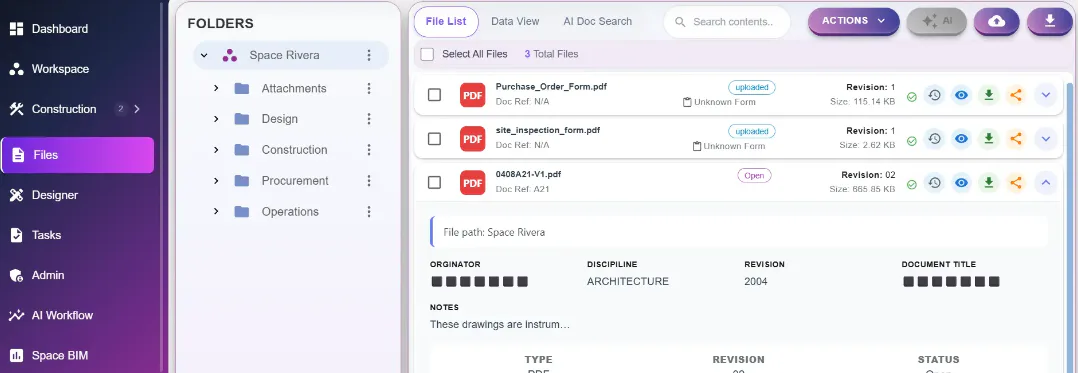
Task: Preview 0408A21-V1.pdf with eye icon
Action: (961, 183)
